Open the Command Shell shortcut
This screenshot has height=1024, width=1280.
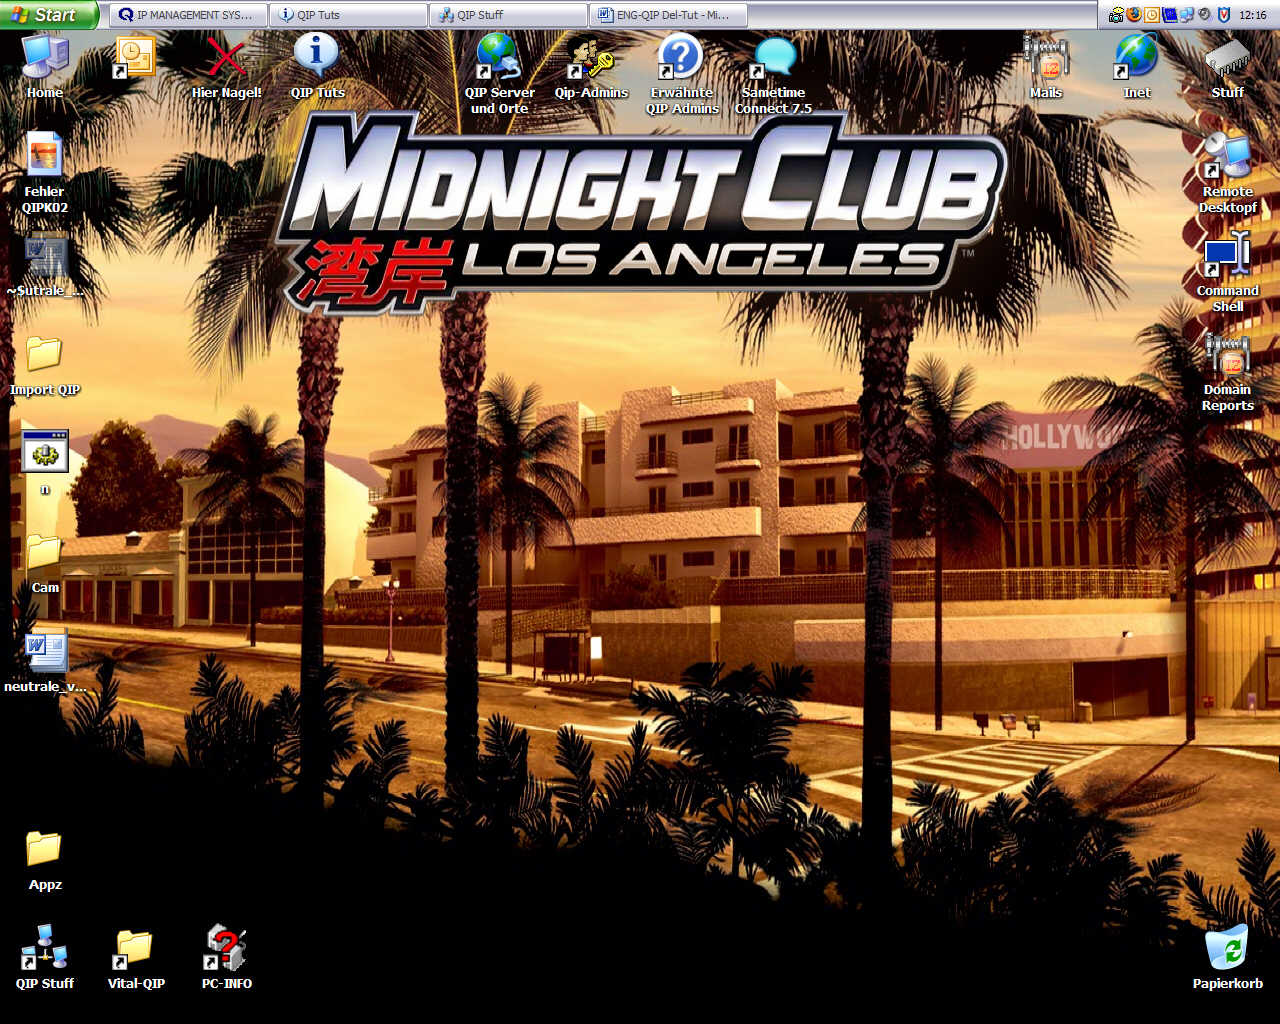[x=1228, y=272]
